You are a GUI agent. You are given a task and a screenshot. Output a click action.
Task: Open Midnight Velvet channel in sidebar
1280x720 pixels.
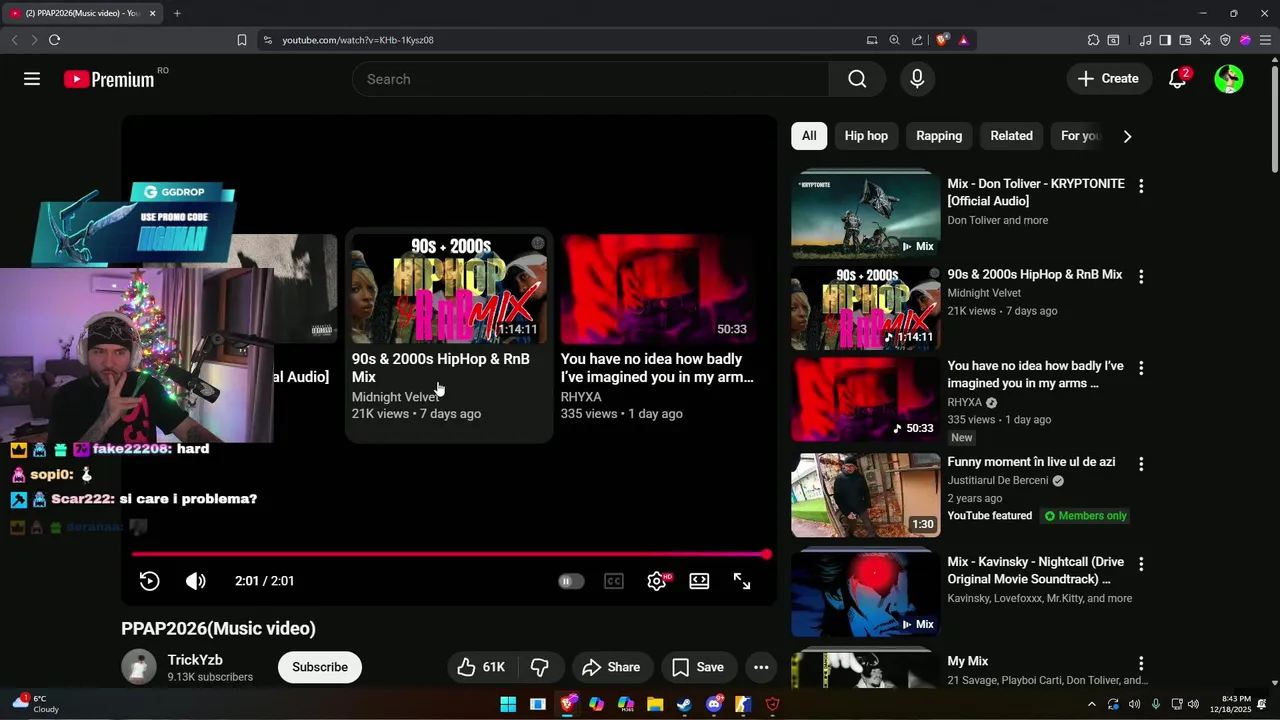[x=984, y=293]
